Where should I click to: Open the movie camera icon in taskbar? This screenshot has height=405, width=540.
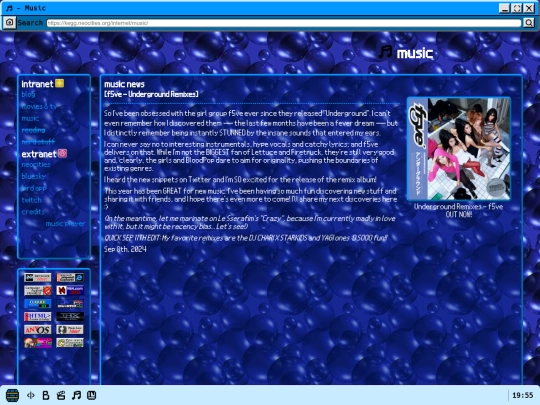click(x=61, y=395)
